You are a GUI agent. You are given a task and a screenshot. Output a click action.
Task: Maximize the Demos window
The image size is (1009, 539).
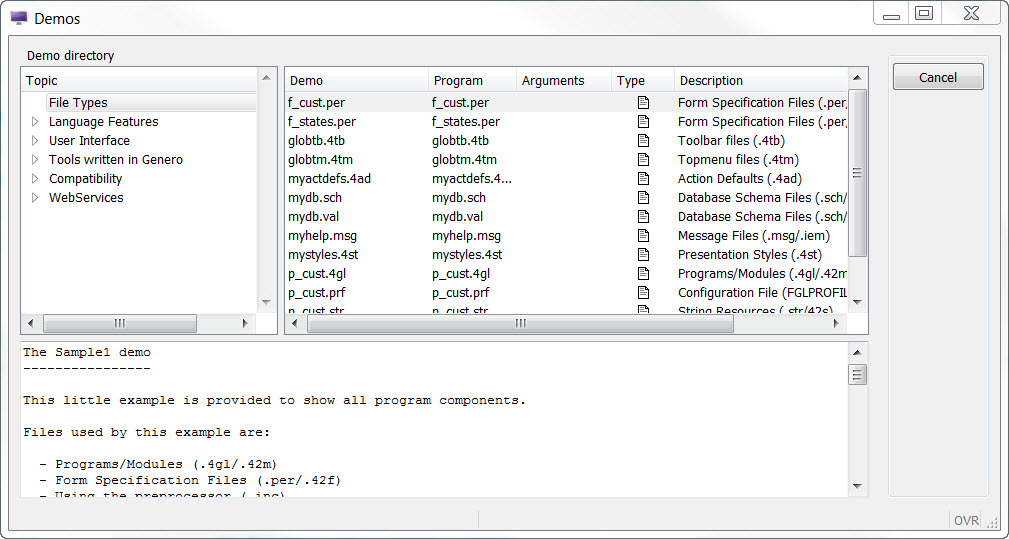924,13
